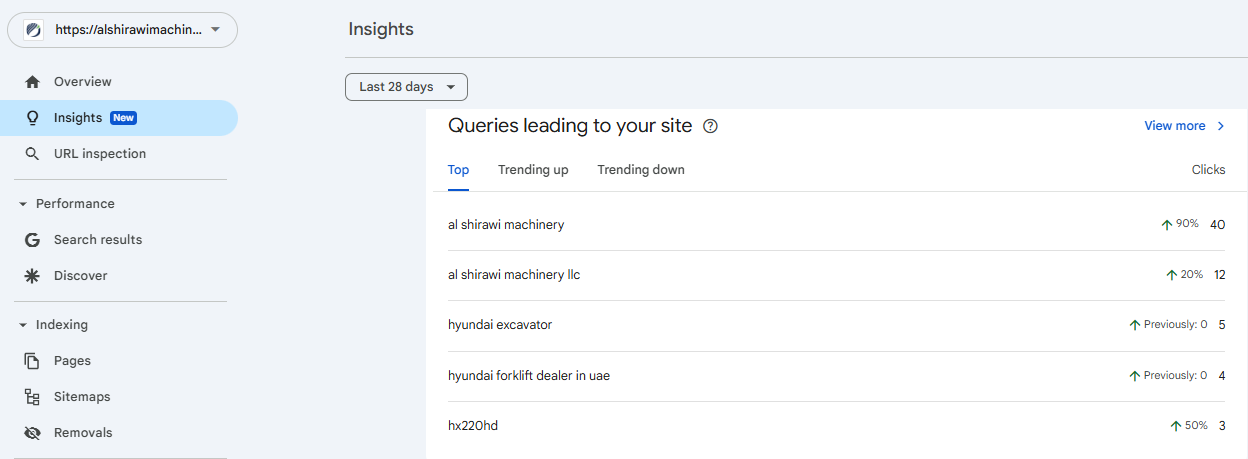Screen dimensions: 1248x459
Task: Open the Last 28 days date dropdown
Action: [x=406, y=87]
